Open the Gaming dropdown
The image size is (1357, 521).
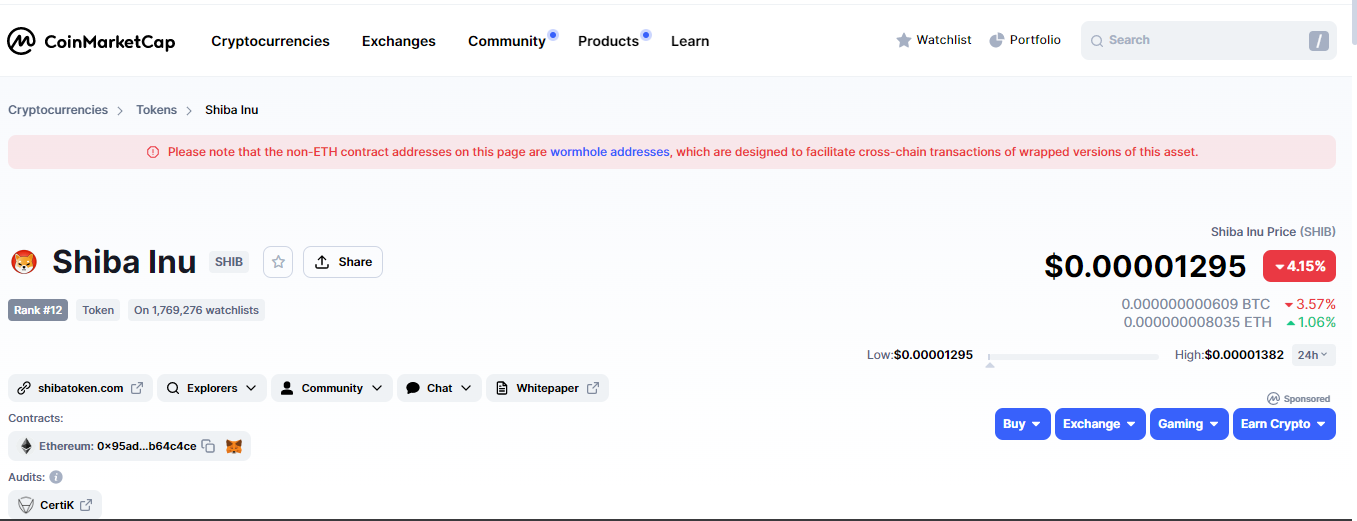click(x=1189, y=424)
